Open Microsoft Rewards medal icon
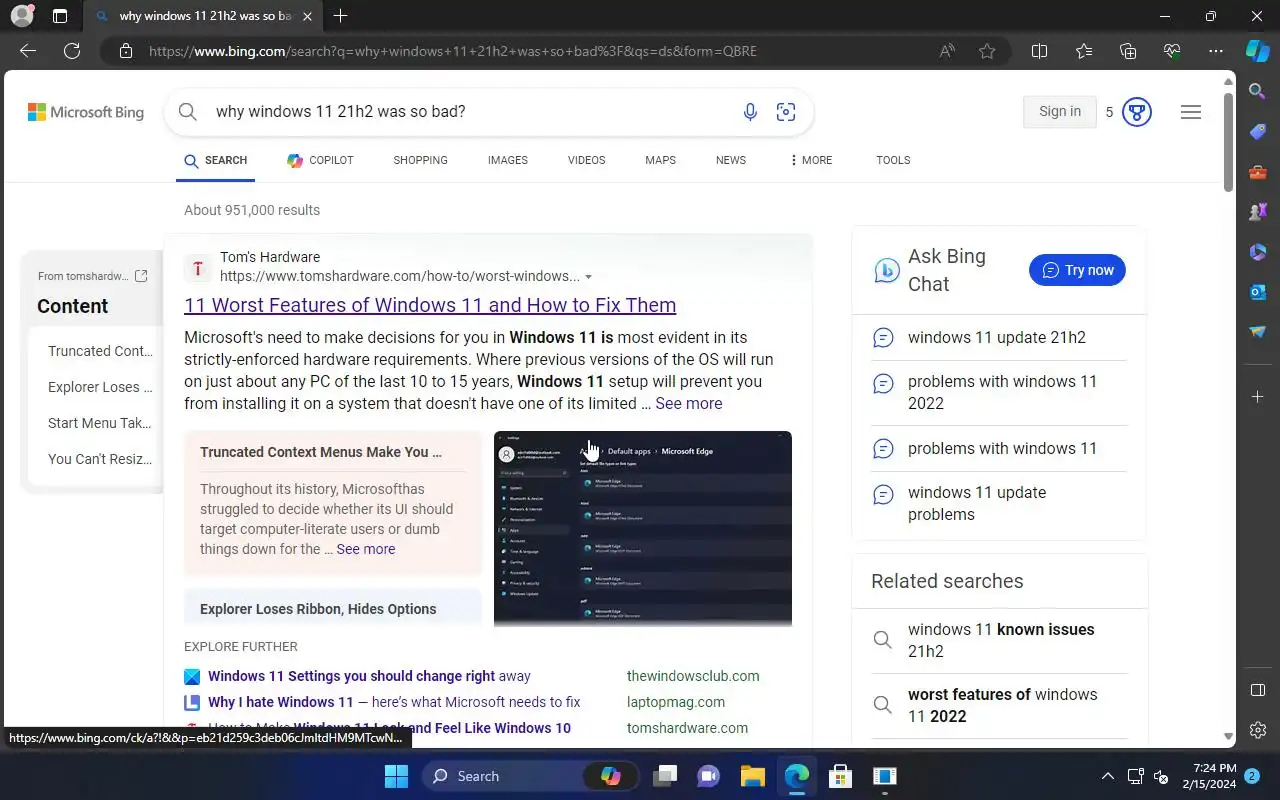1280x800 pixels. tap(1136, 112)
